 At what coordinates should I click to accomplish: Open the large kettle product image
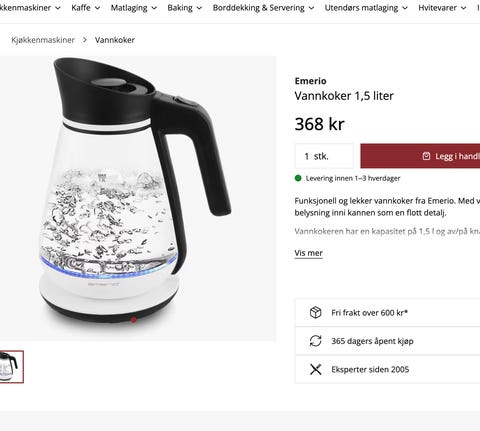[138, 198]
